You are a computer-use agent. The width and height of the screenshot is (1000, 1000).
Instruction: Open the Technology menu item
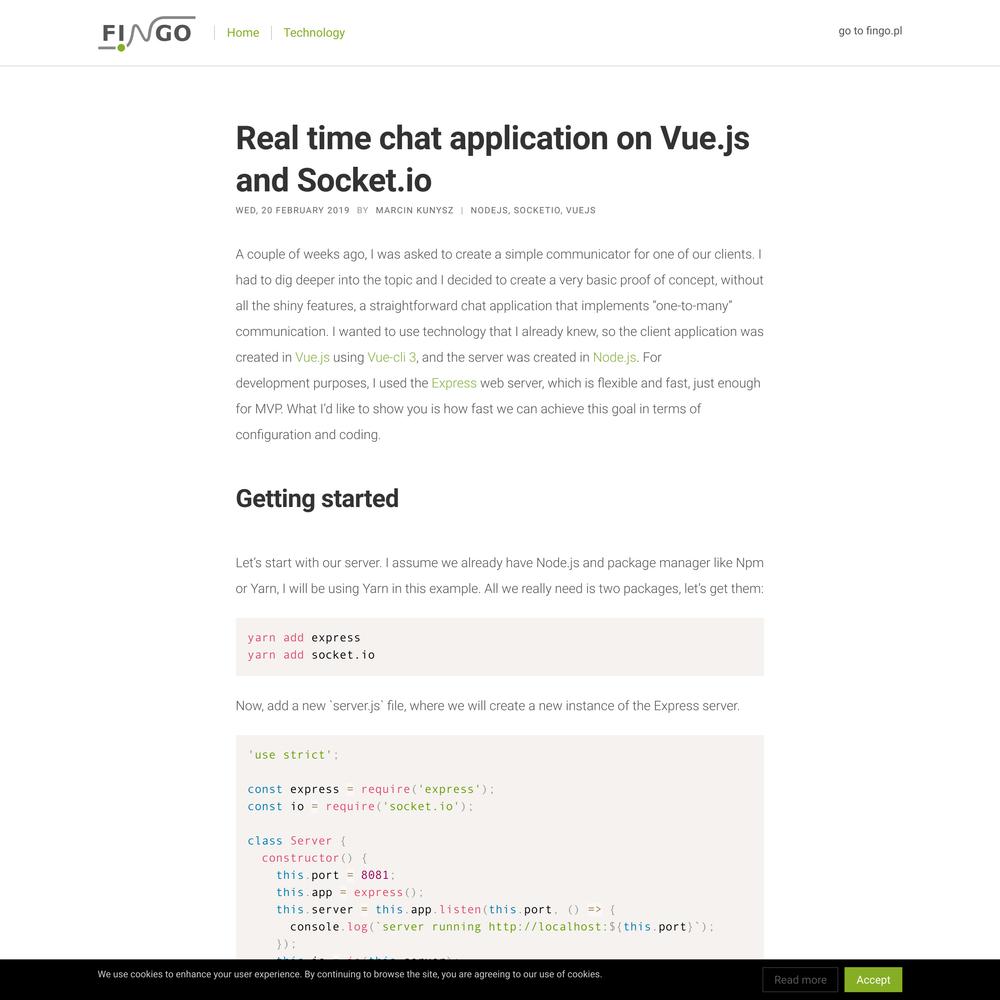tap(314, 33)
